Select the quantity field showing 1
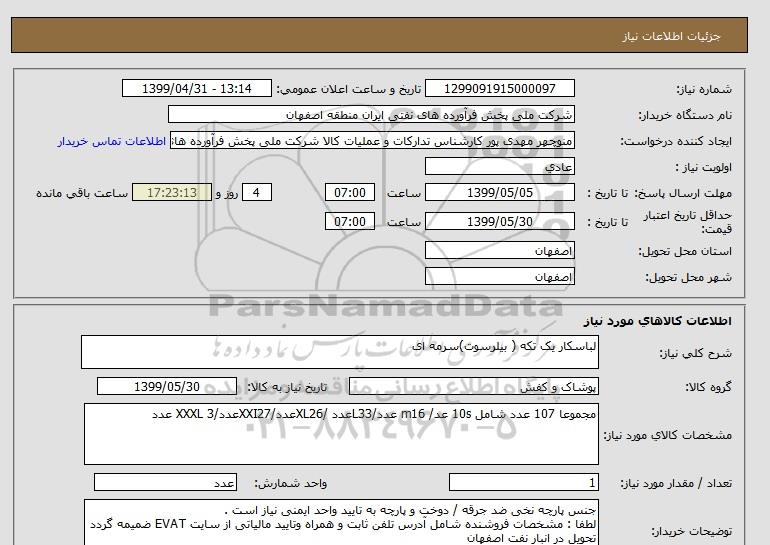The width and height of the screenshot is (770, 545). (x=523, y=482)
